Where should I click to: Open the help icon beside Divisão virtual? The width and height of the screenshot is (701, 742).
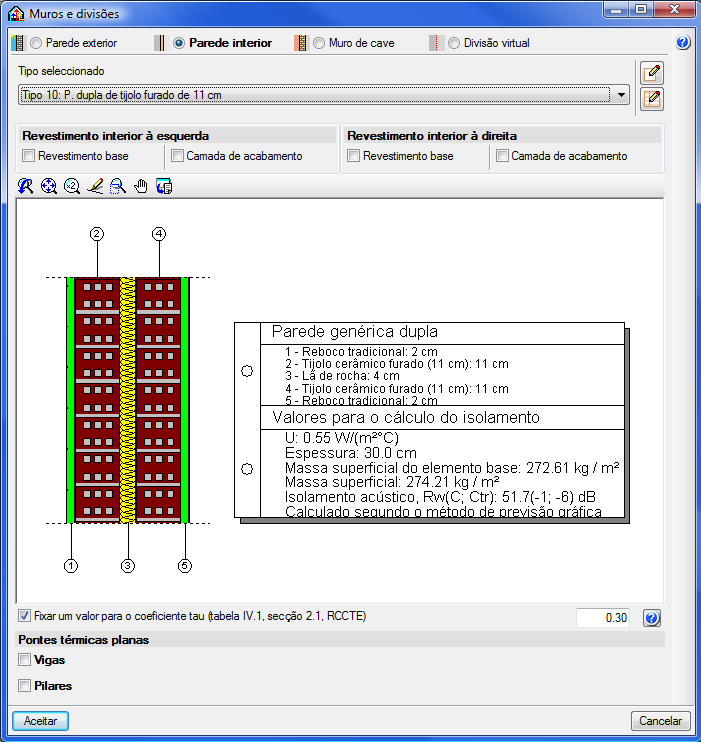coord(683,43)
